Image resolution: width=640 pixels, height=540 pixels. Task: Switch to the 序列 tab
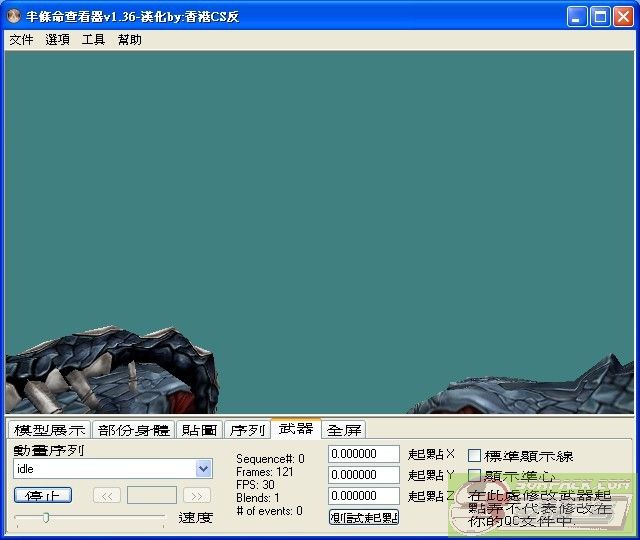point(247,430)
